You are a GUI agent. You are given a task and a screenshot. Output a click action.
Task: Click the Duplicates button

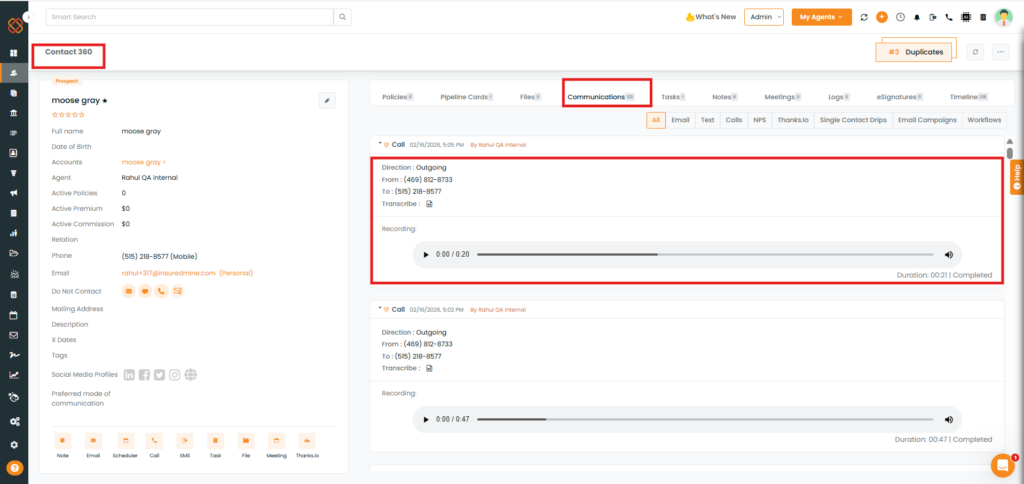(x=915, y=52)
